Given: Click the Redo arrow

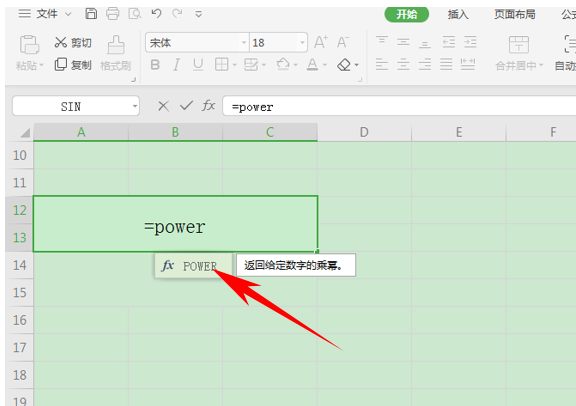Looking at the screenshot, I should pos(177,14).
